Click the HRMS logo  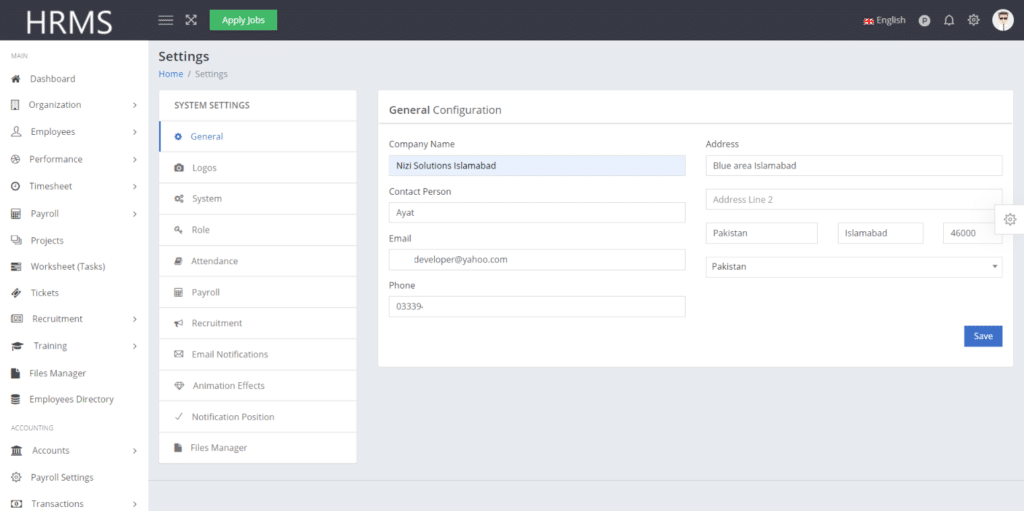point(69,22)
